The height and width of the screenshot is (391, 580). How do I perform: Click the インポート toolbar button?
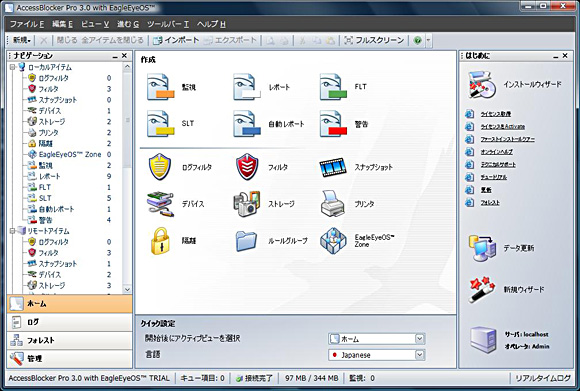(x=176, y=40)
